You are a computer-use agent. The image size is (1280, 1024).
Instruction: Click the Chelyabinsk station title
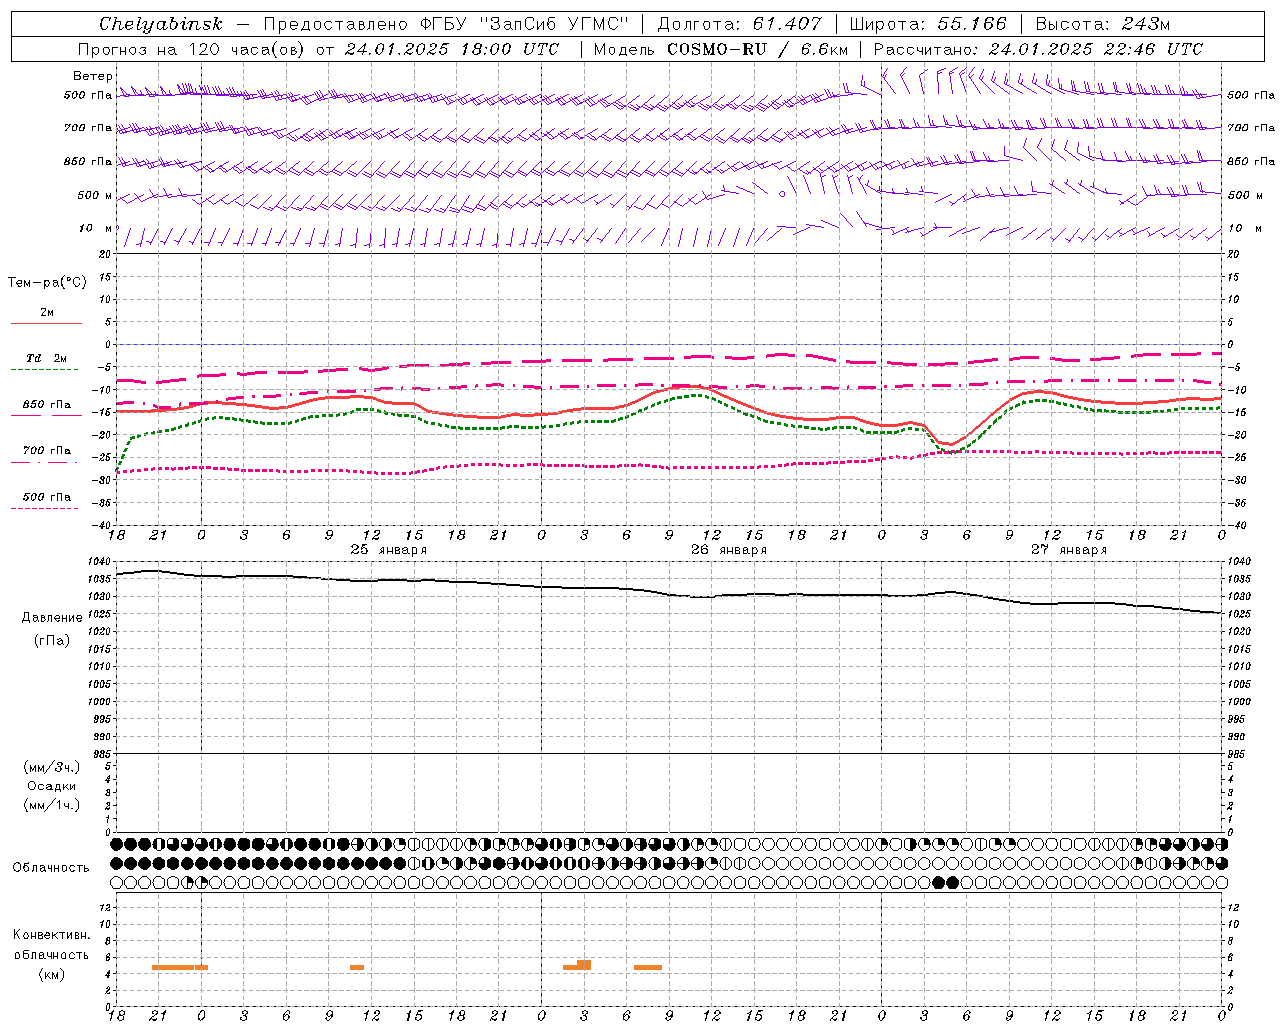point(161,24)
